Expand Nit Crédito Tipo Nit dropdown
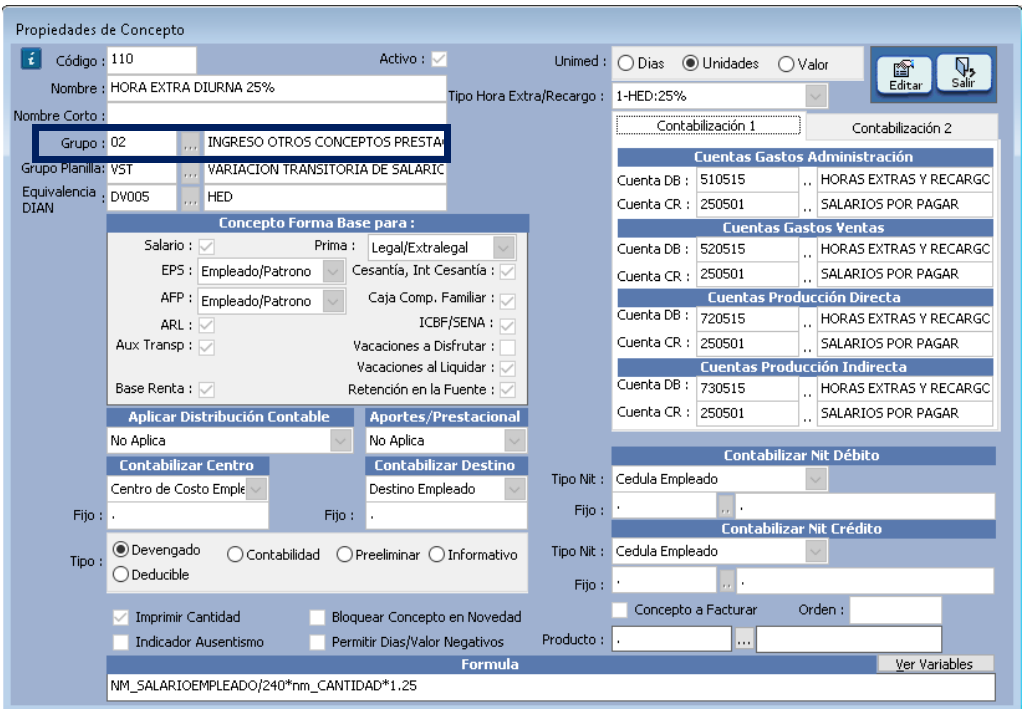Viewport: 1027px width, 712px height. [x=815, y=552]
